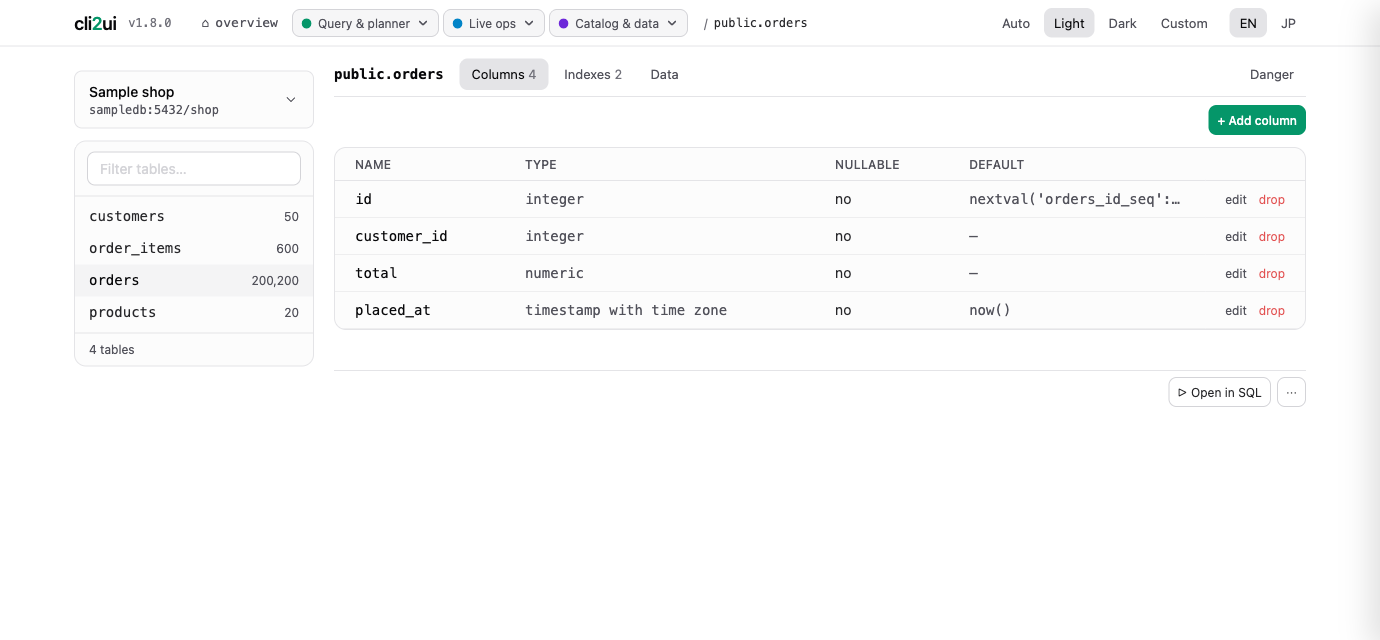
Task: Switch to the Indexes tab
Action: point(593,74)
